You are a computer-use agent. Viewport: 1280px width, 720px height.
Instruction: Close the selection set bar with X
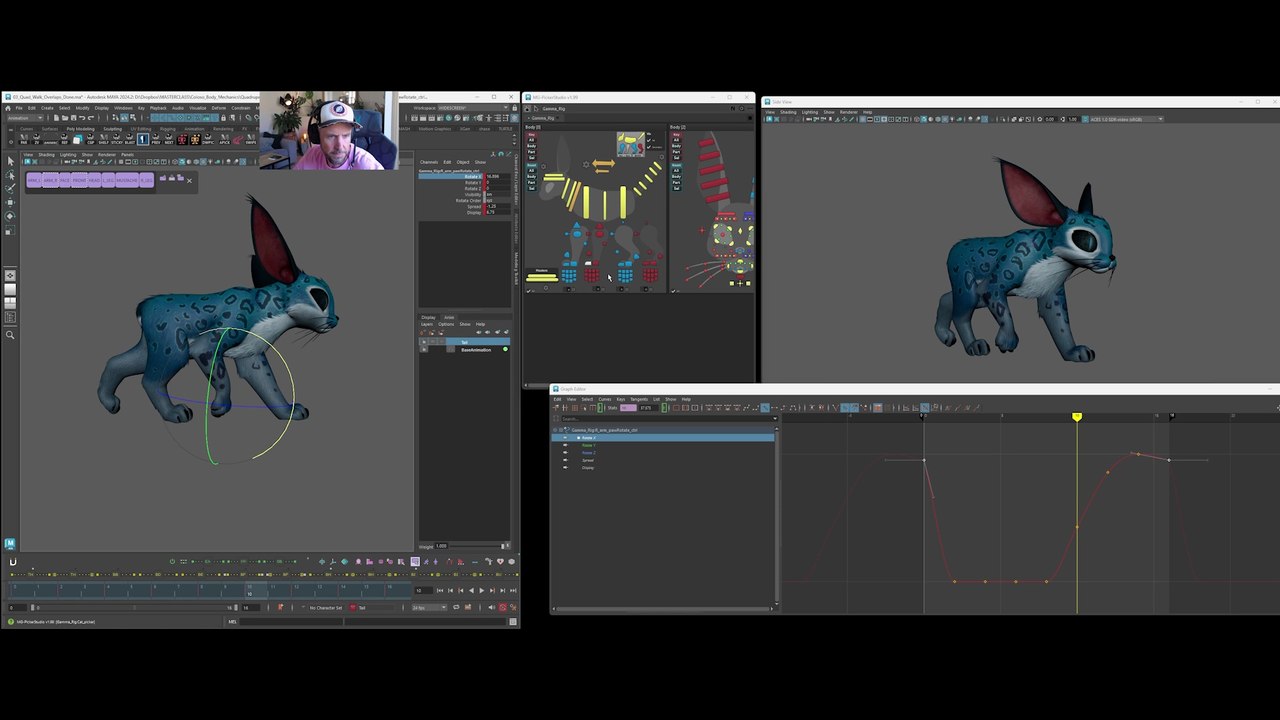189,181
